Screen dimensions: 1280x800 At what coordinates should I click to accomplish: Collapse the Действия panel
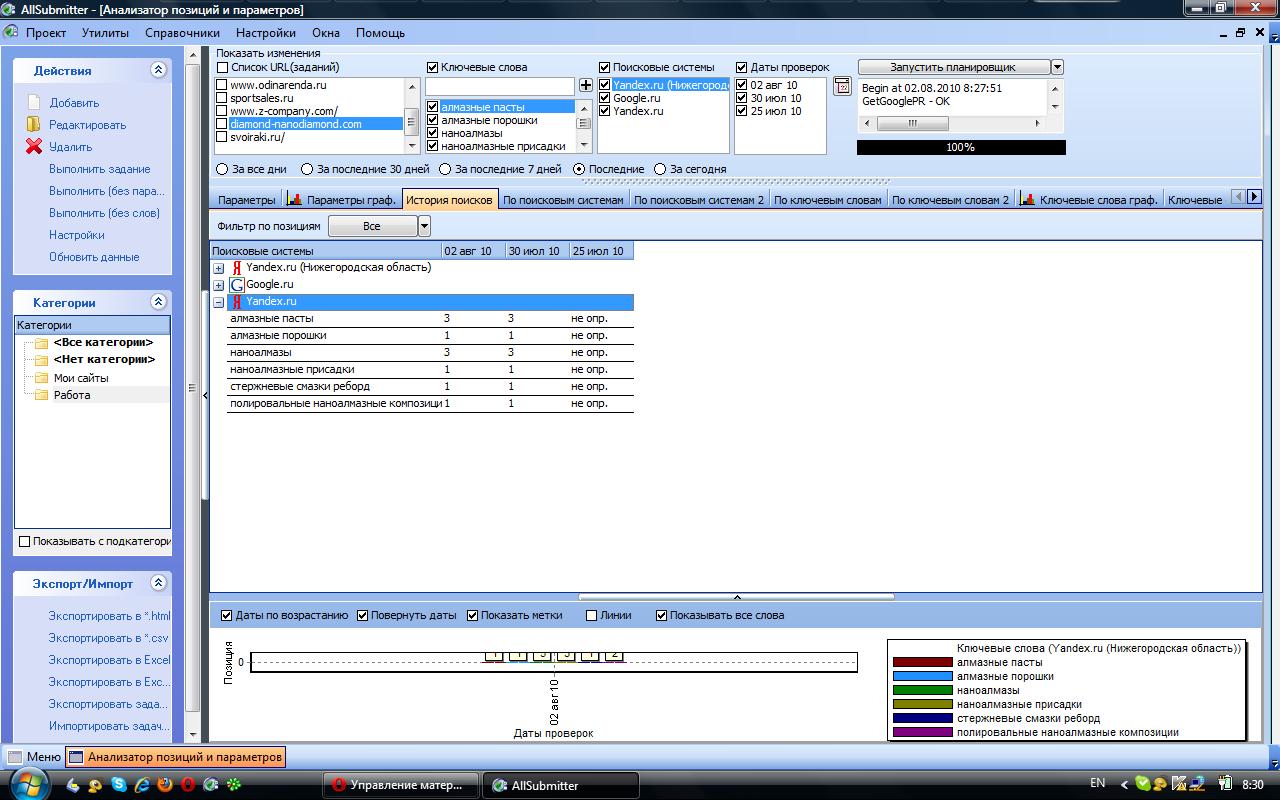coord(158,70)
